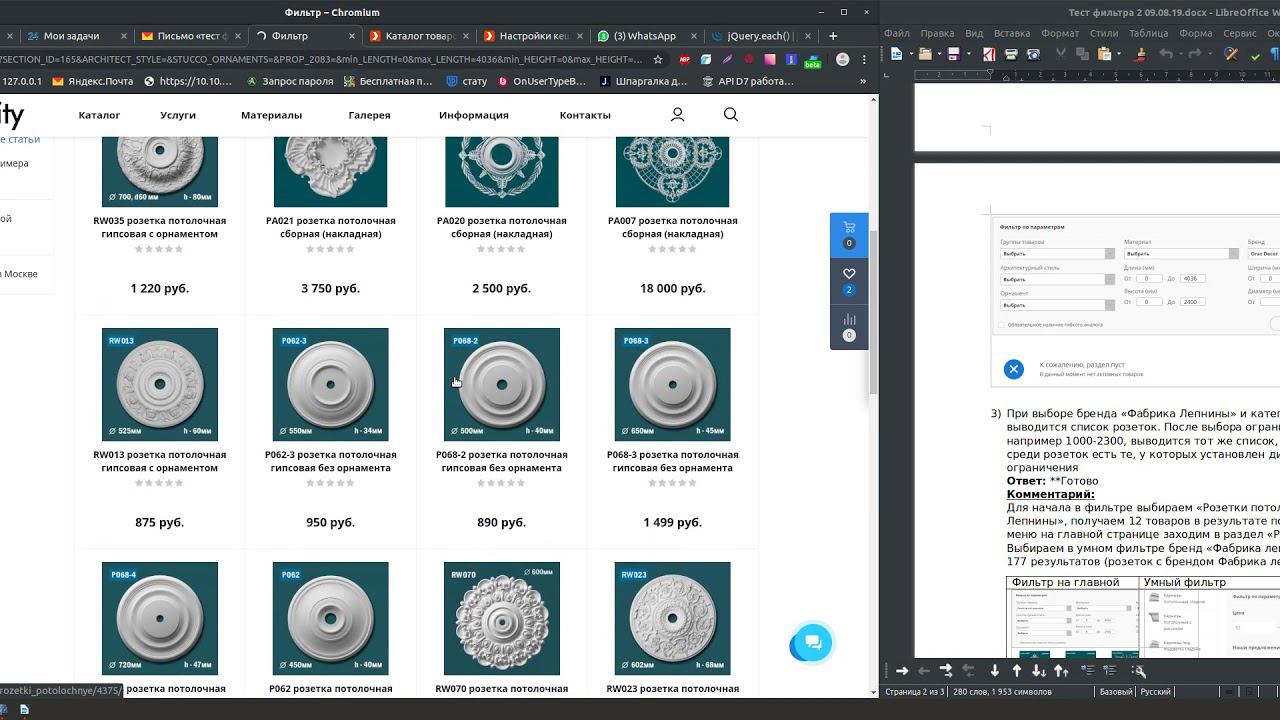The height and width of the screenshot is (720, 1280).
Task: Click the Move Down arrow in LibreOffice
Action: coord(994,671)
